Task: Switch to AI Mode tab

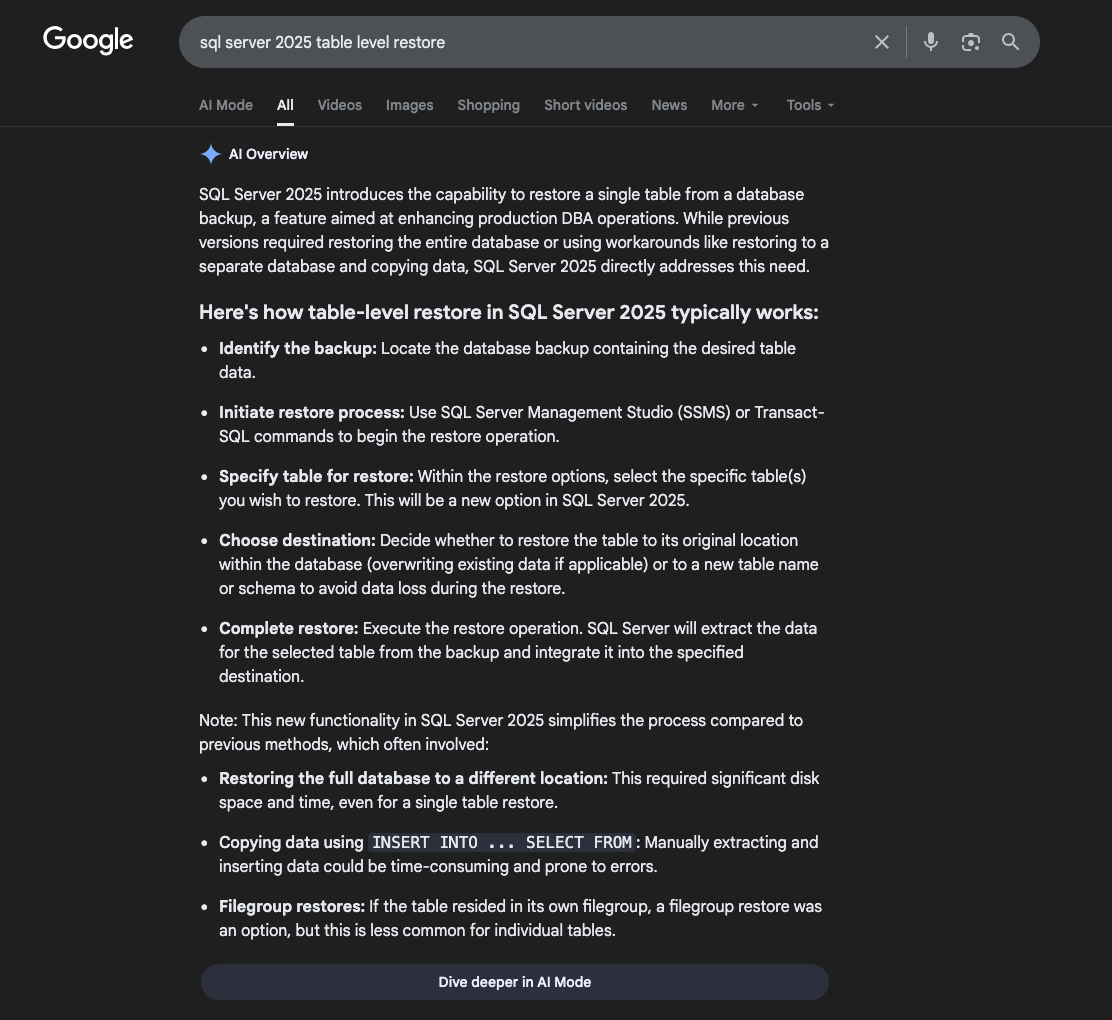Action: tap(225, 105)
